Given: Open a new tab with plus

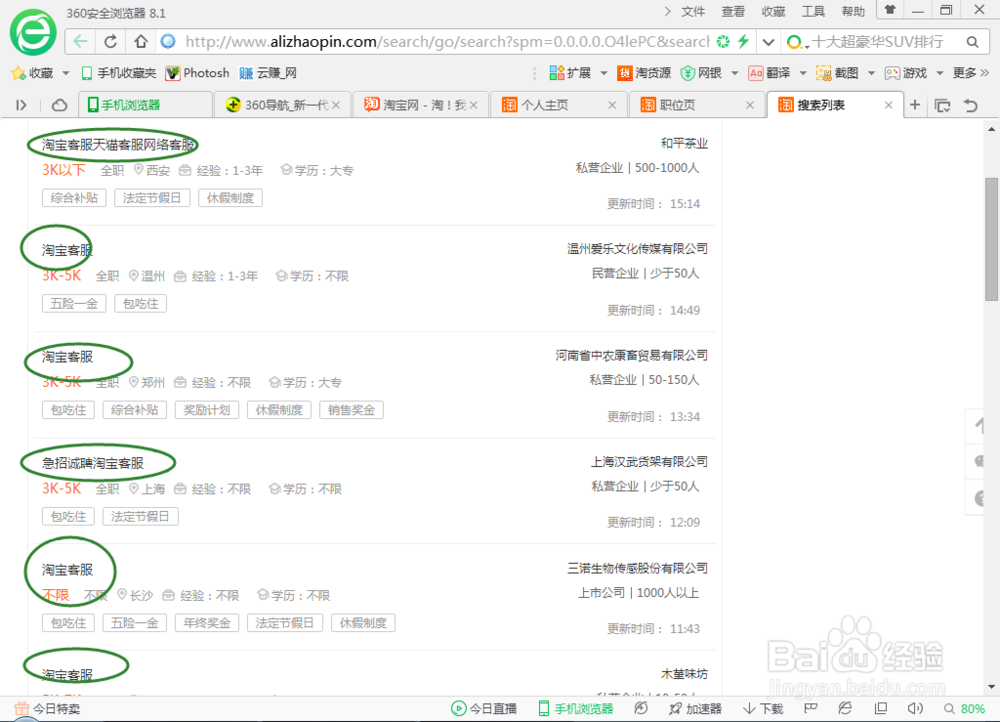Looking at the screenshot, I should tap(915, 105).
